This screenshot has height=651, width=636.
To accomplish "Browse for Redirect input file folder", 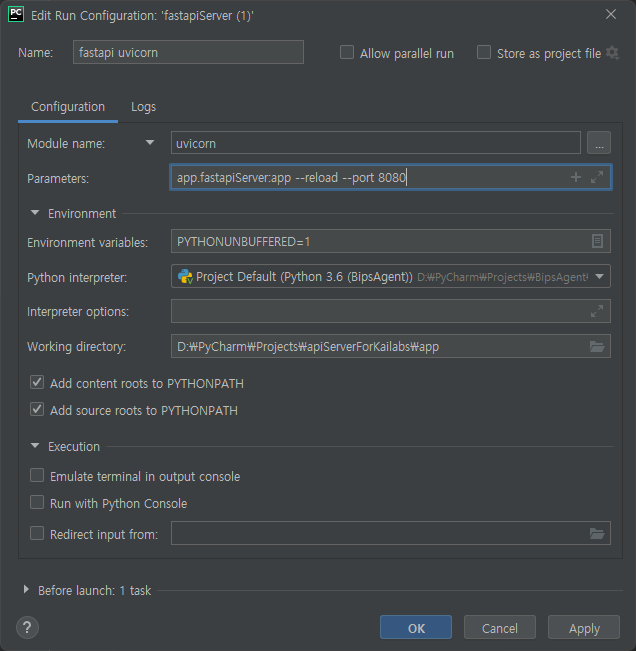I will coord(597,533).
